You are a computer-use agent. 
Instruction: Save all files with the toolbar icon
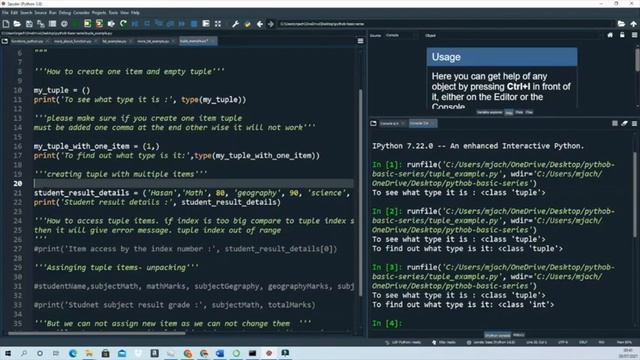pyautogui.click(x=40, y=24)
